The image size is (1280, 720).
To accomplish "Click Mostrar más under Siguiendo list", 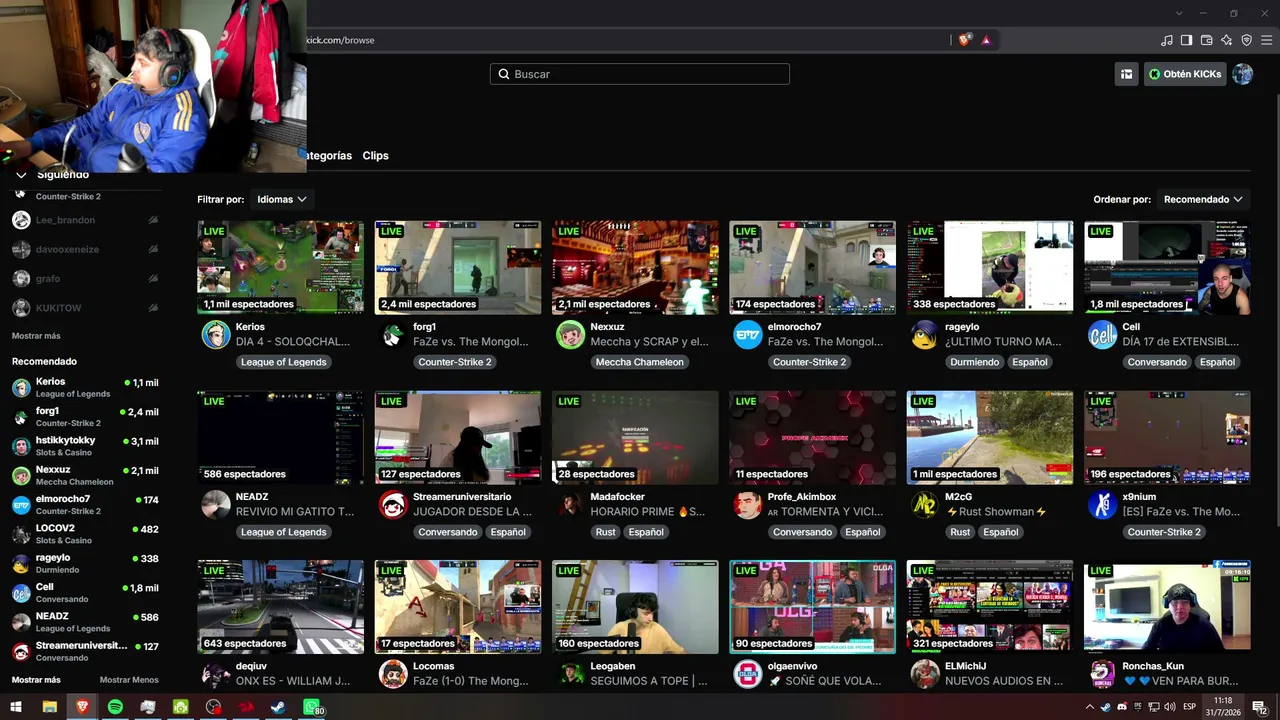I will [x=36, y=336].
